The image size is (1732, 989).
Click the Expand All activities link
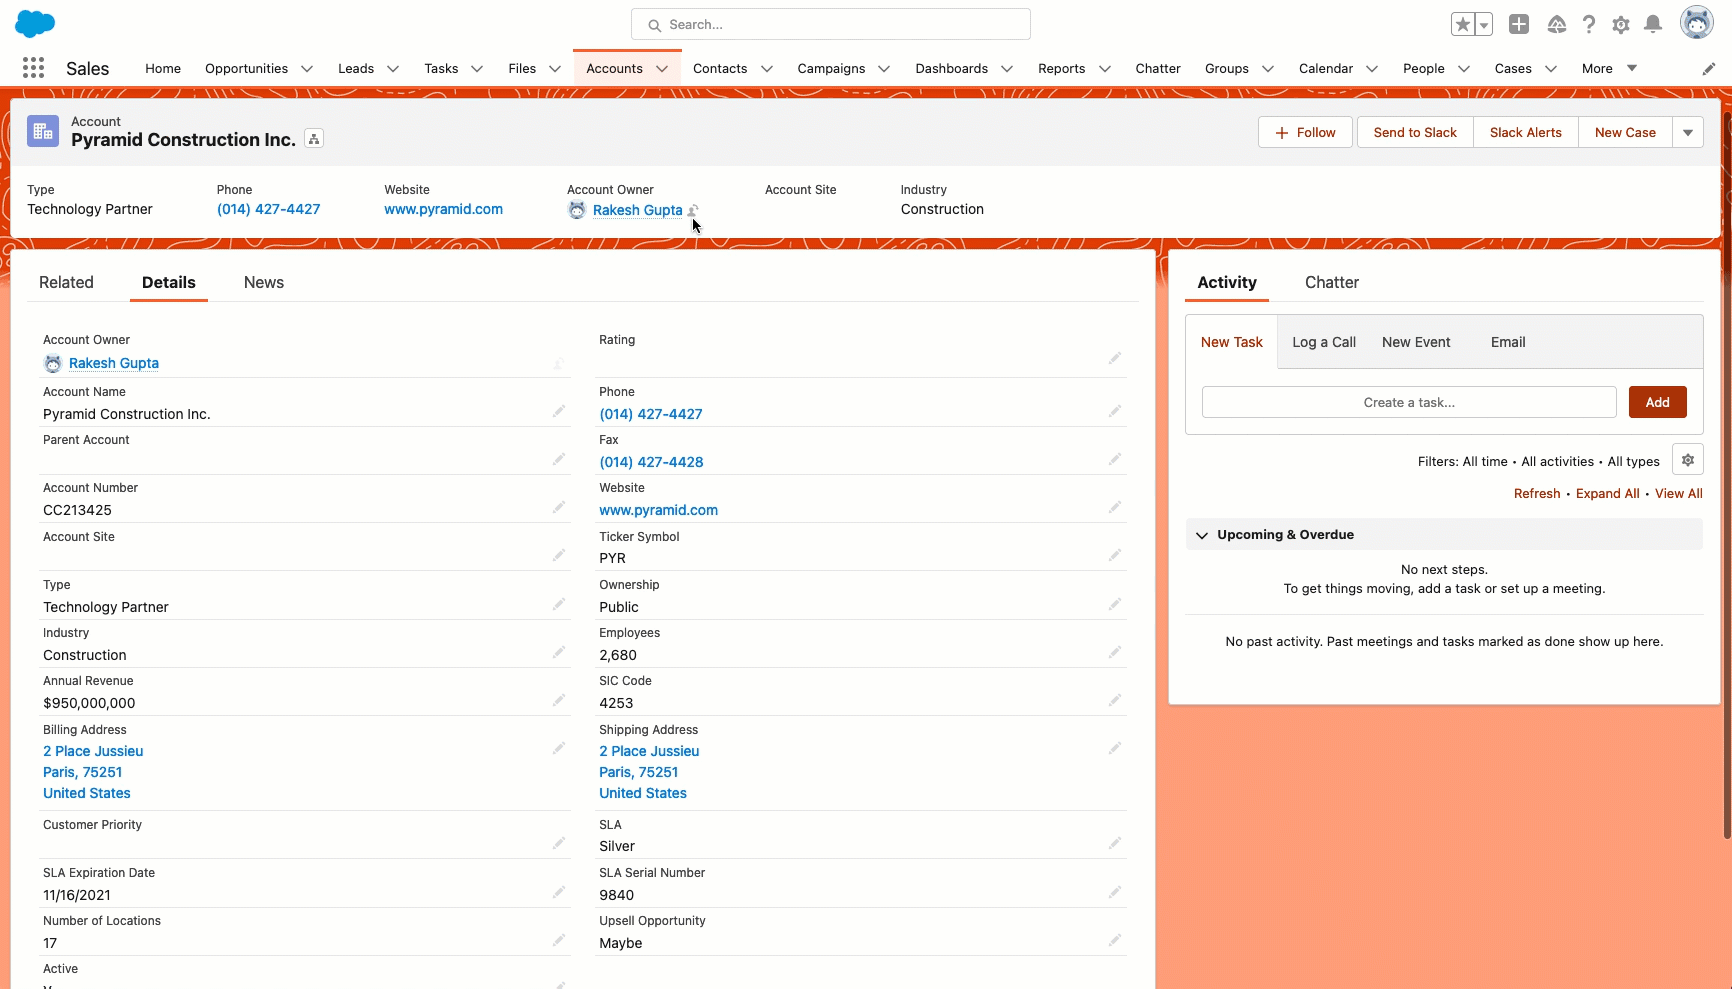1608,493
